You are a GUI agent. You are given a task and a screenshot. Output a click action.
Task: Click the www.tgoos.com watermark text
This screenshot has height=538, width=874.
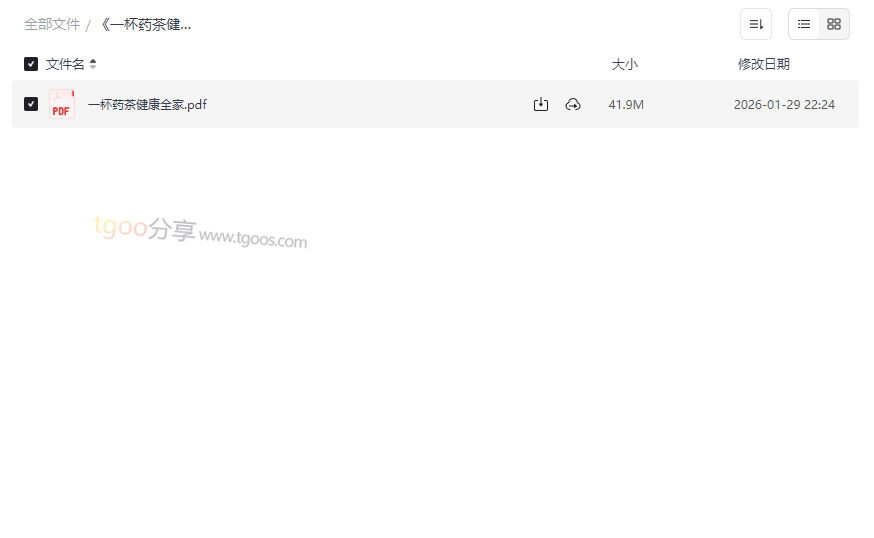coord(253,238)
